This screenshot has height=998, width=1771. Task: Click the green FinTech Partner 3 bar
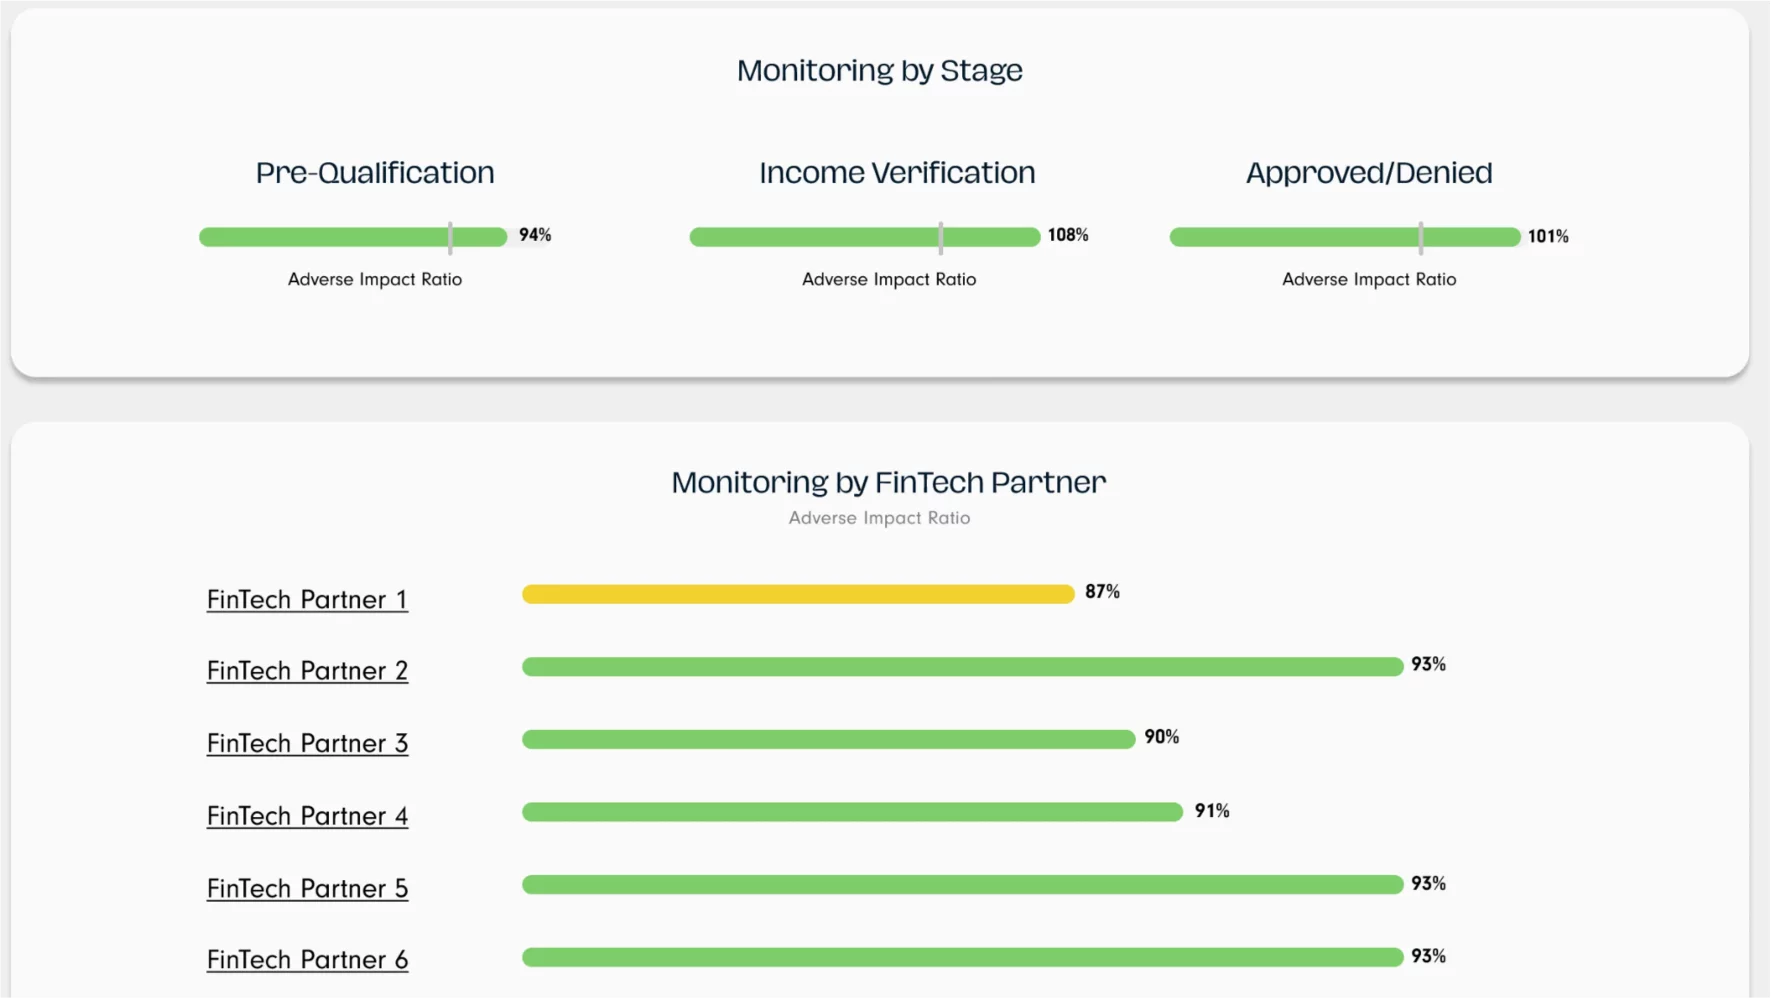click(x=829, y=739)
